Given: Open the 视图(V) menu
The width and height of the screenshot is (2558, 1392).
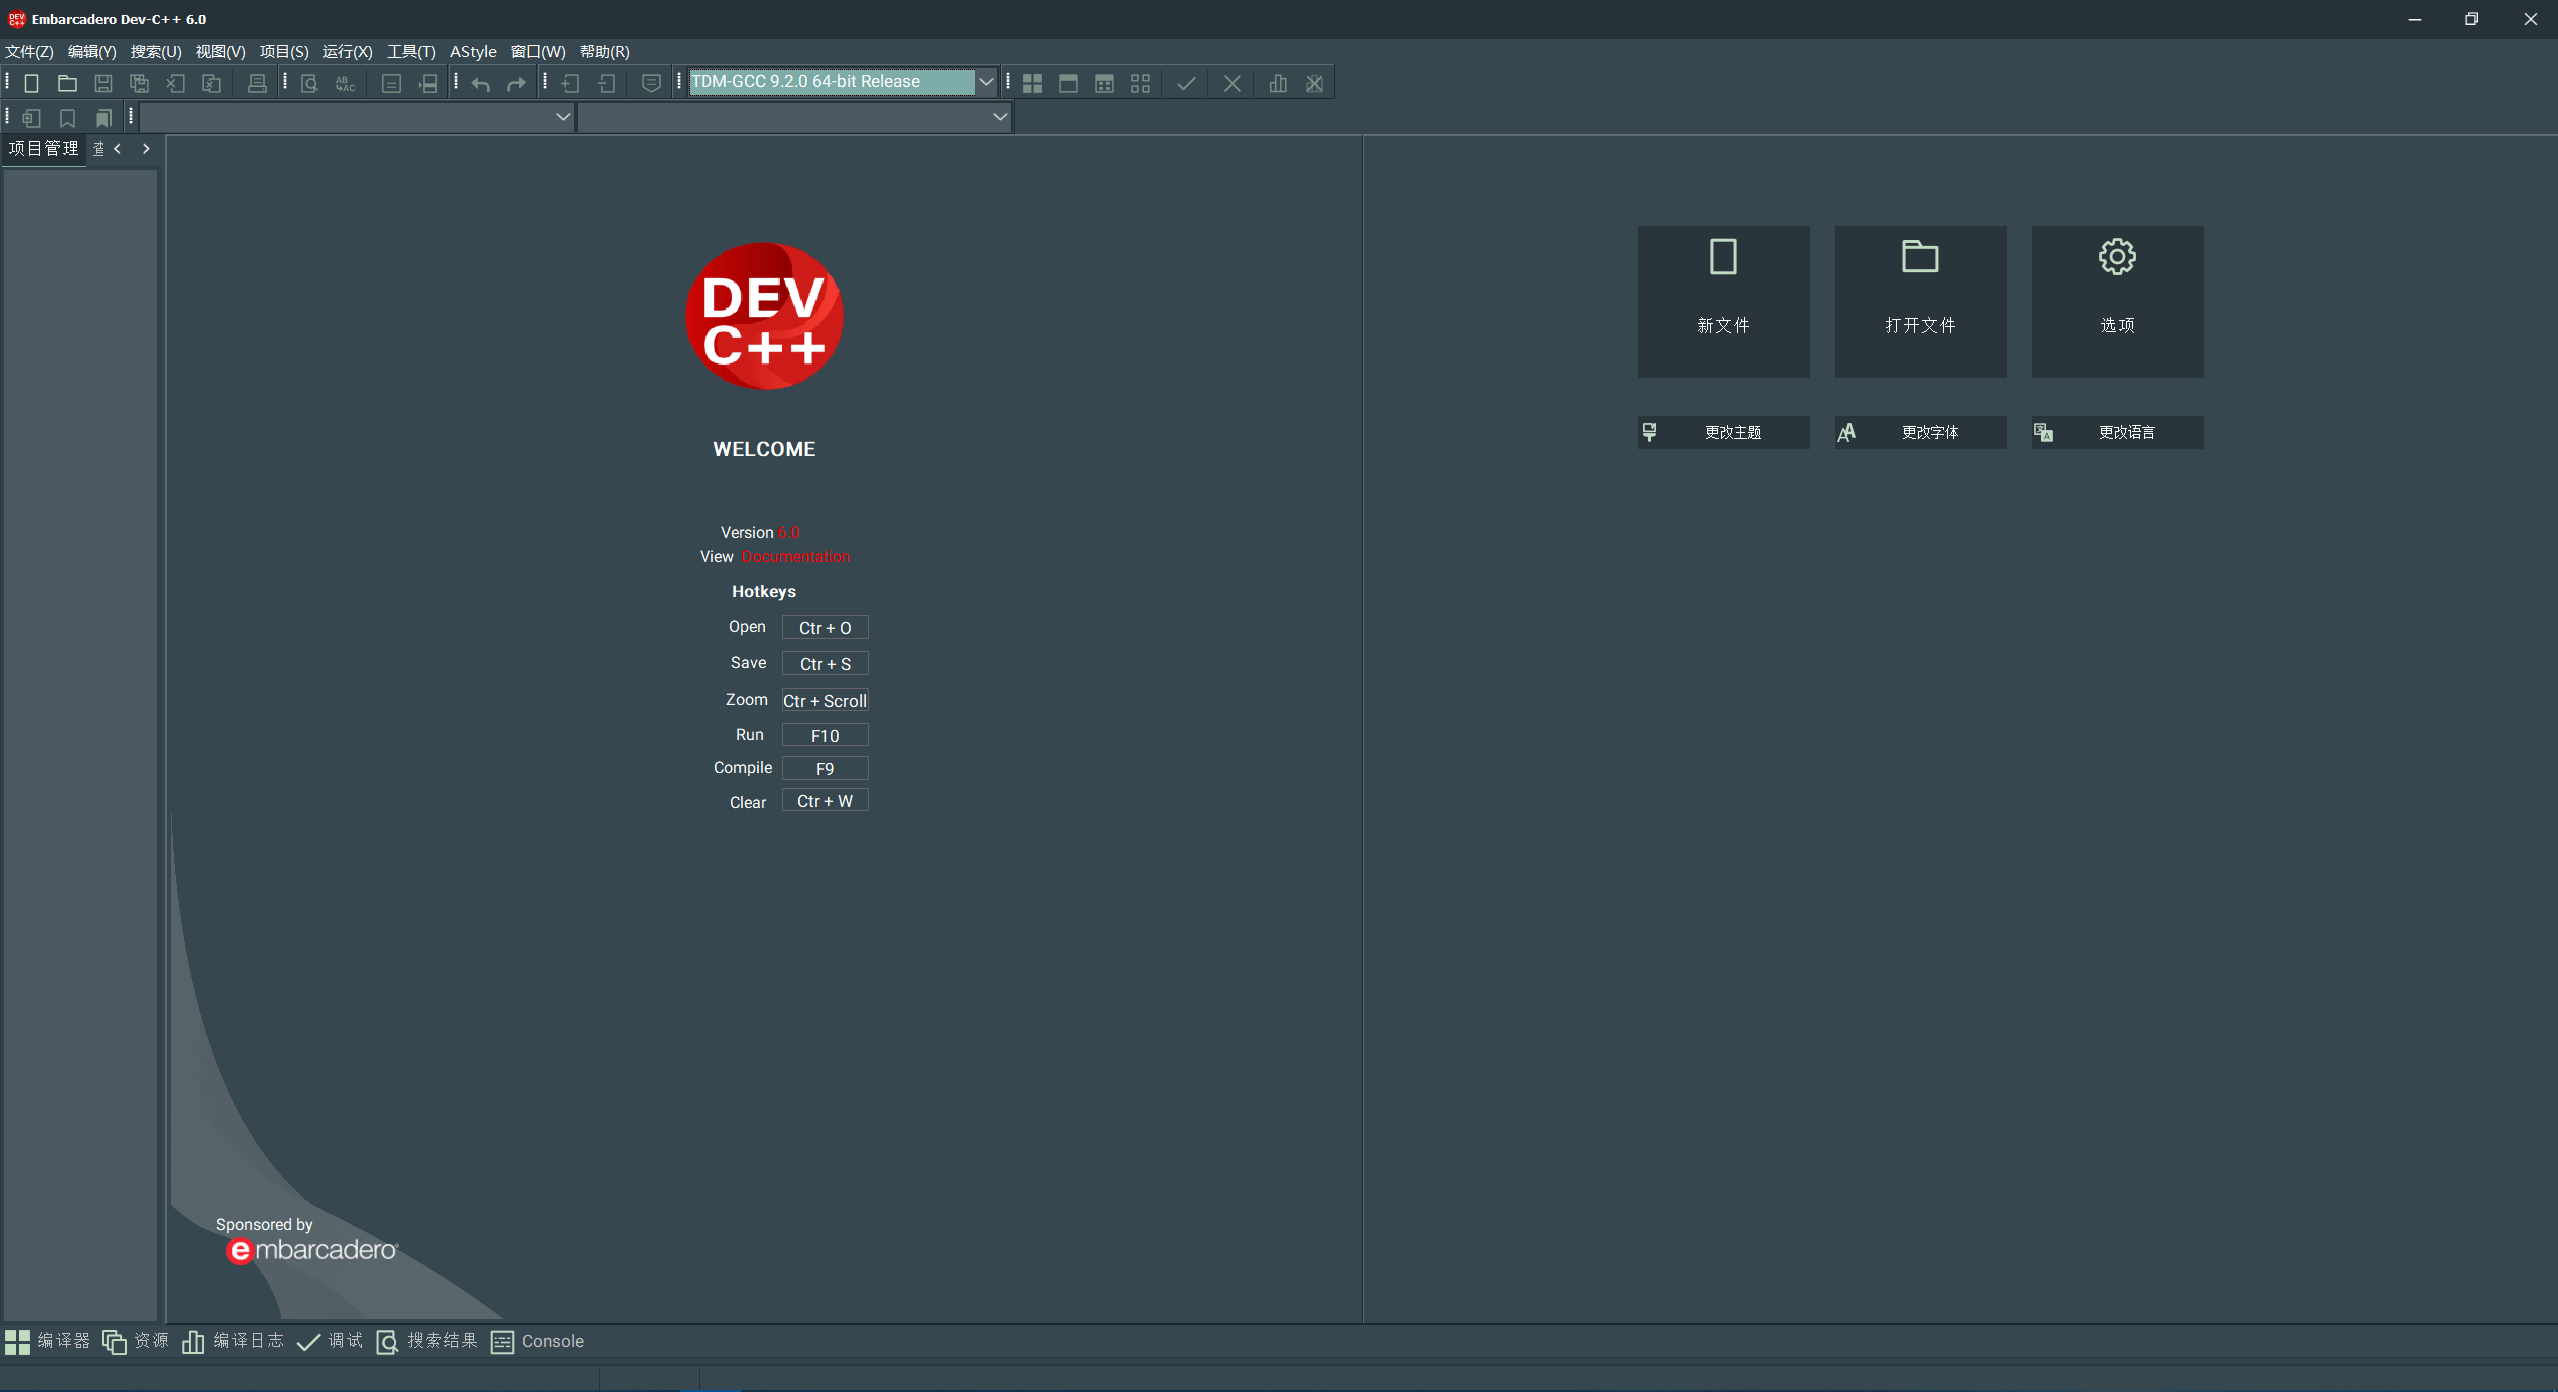Looking at the screenshot, I should [220, 52].
